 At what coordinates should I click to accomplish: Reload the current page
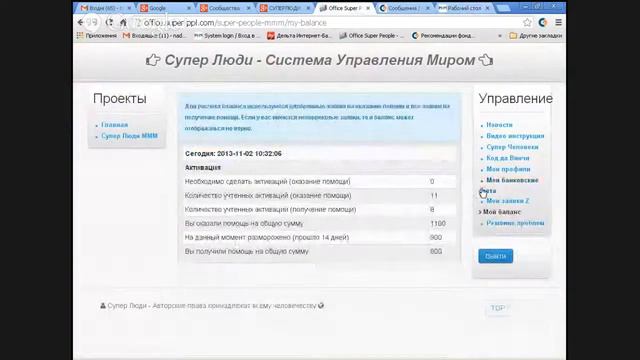point(109,22)
